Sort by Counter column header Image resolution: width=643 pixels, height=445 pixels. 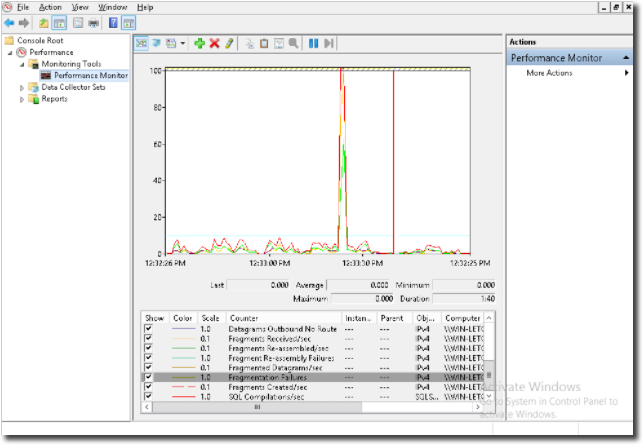283,318
